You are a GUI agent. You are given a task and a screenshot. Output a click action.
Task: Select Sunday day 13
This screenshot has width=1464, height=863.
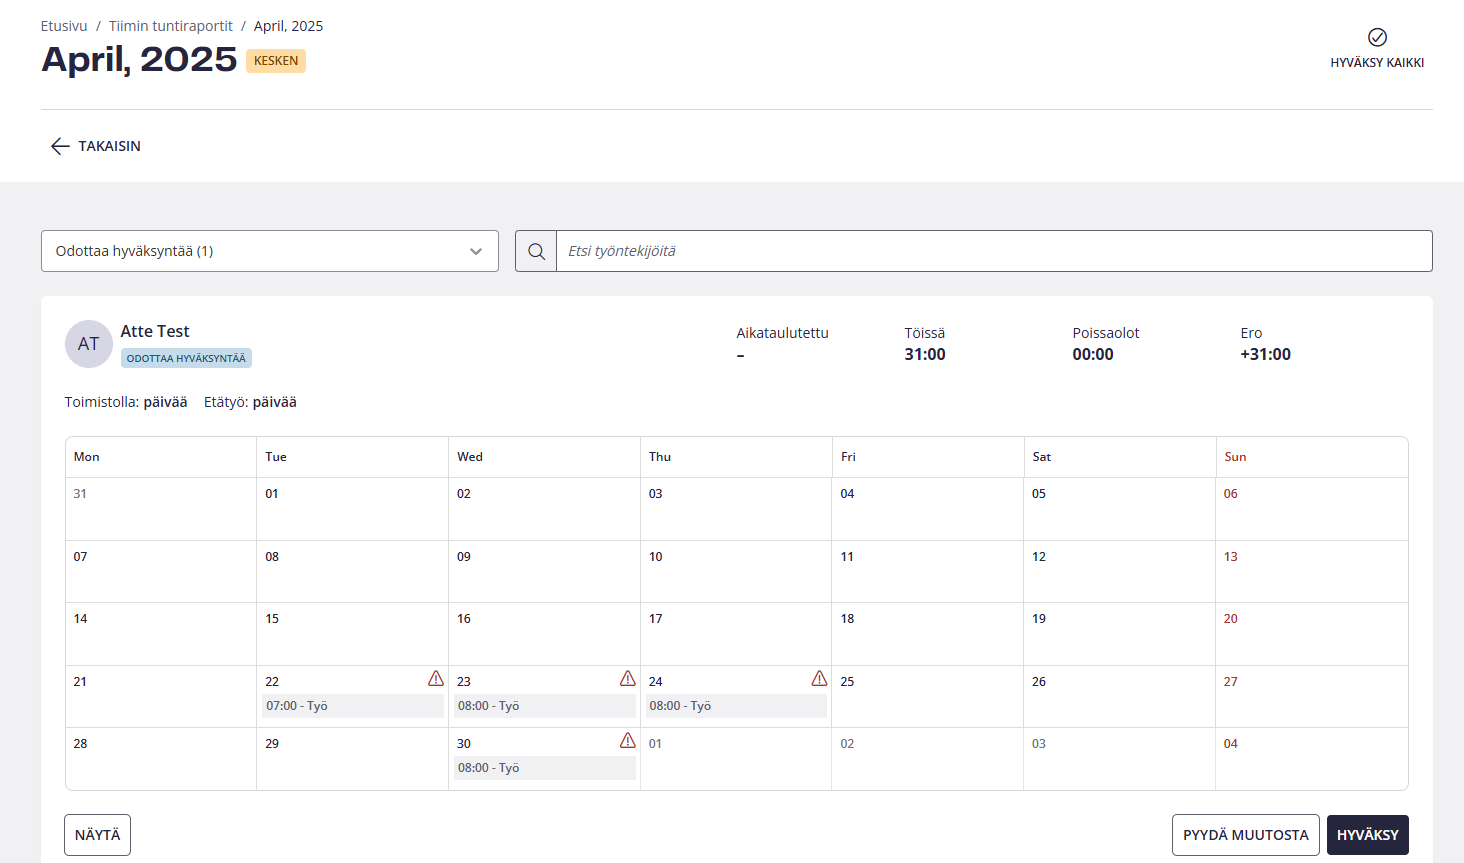click(1312, 572)
